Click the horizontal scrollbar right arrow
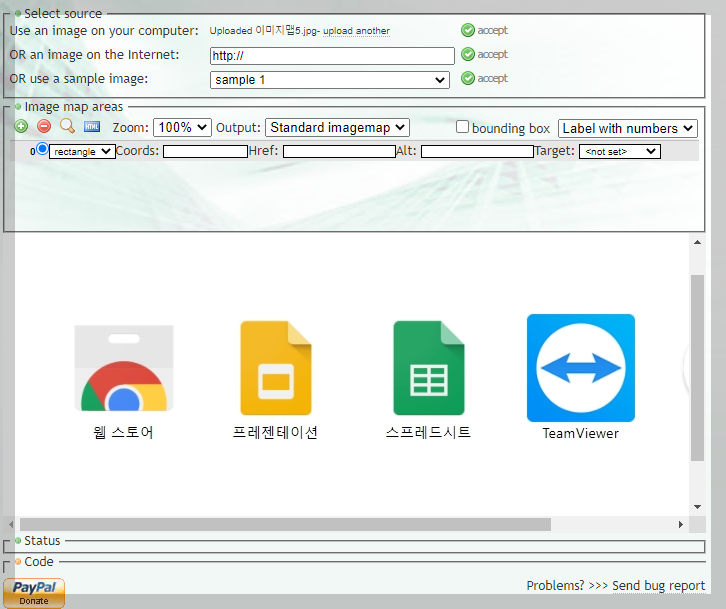The height and width of the screenshot is (609, 726). [681, 524]
